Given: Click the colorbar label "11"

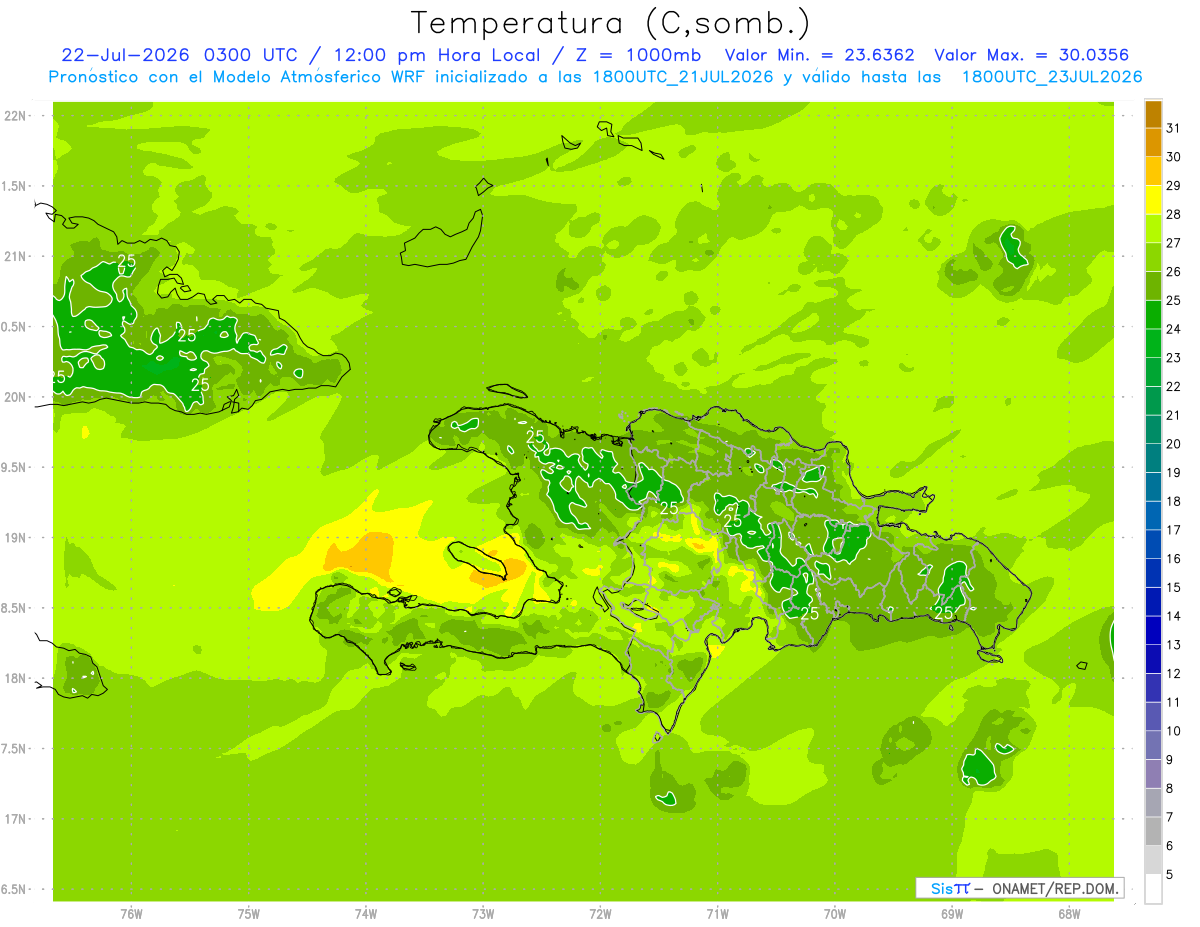Looking at the screenshot, I should pos(1173,702).
